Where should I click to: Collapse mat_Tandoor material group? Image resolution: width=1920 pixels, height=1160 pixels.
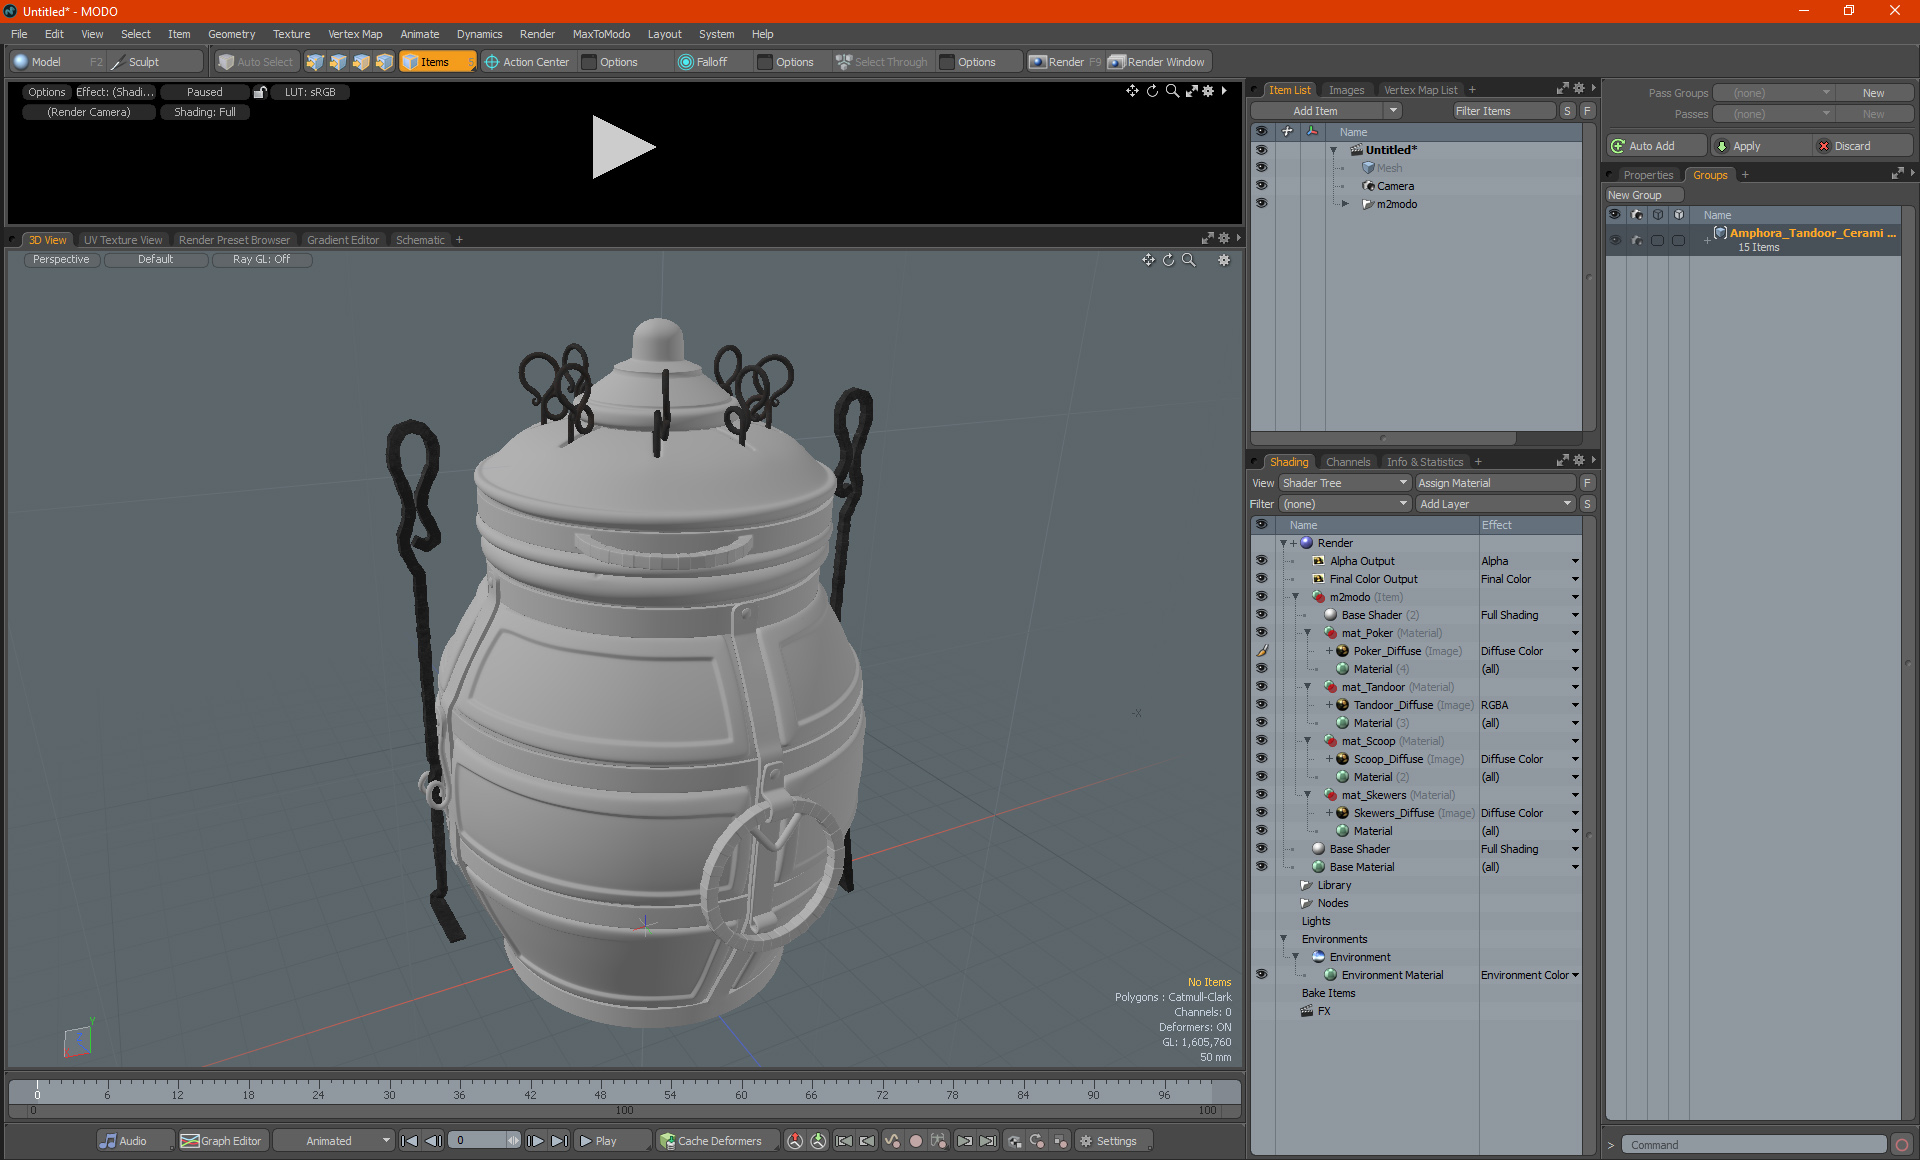point(1307,687)
